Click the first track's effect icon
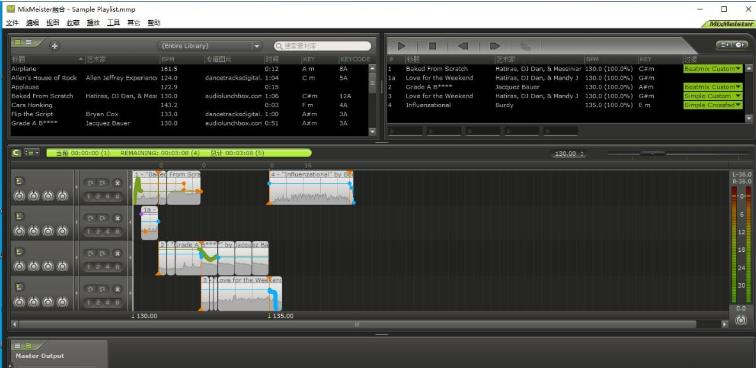The width and height of the screenshot is (756, 368). pyautogui.click(x=18, y=181)
